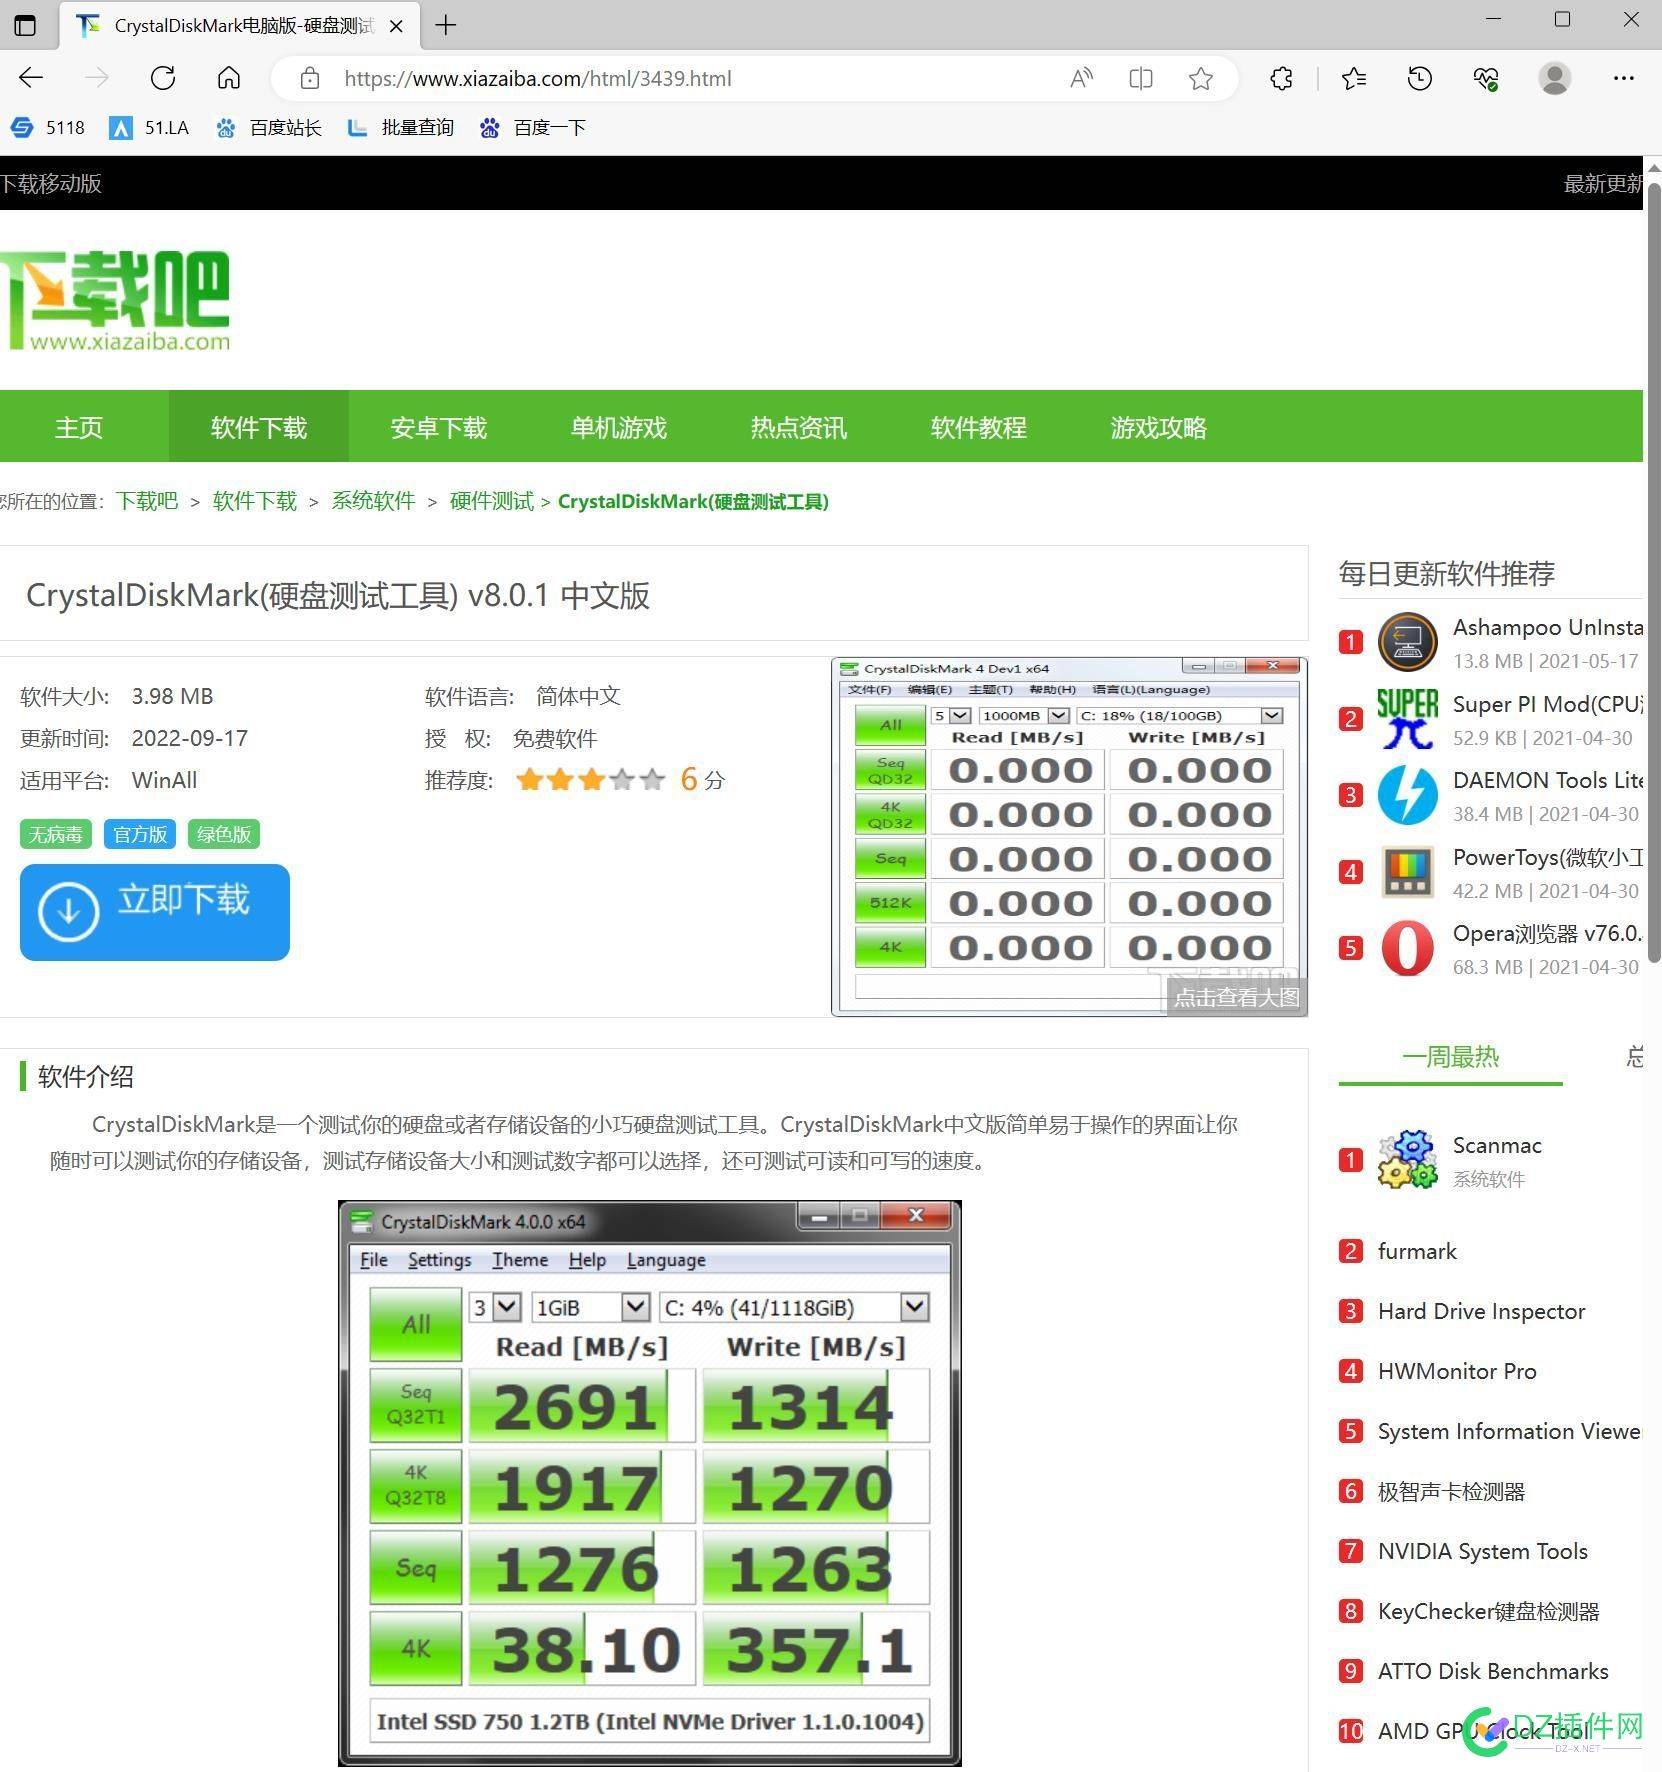
Task: Open NVIDIA System Tools link
Action: tap(1482, 1551)
